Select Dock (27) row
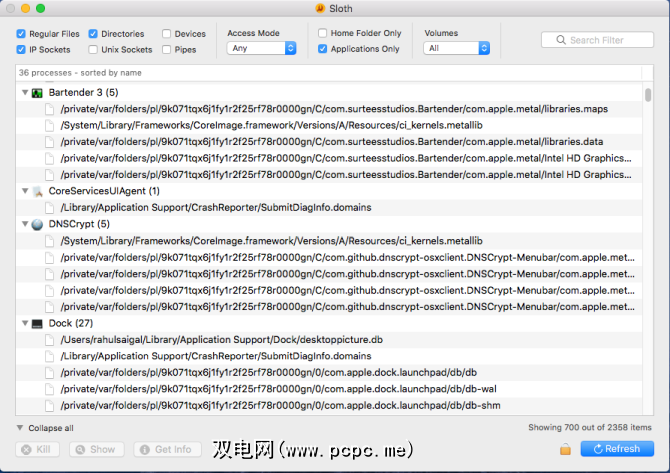The width and height of the screenshot is (670, 473). (x=329, y=324)
